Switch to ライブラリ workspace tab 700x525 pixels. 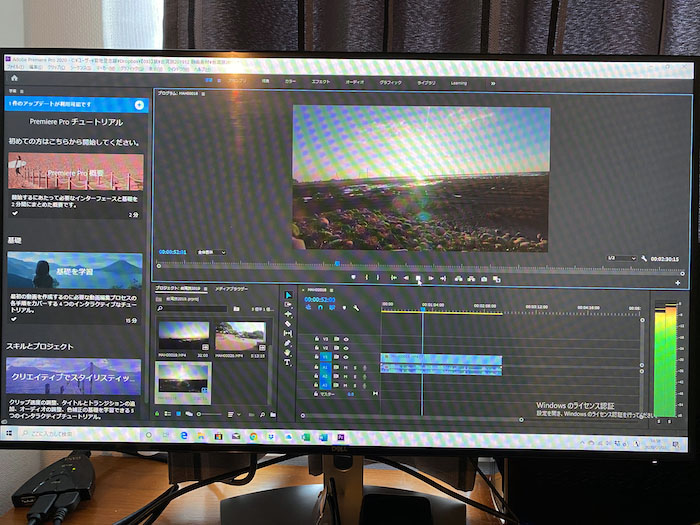pos(426,83)
